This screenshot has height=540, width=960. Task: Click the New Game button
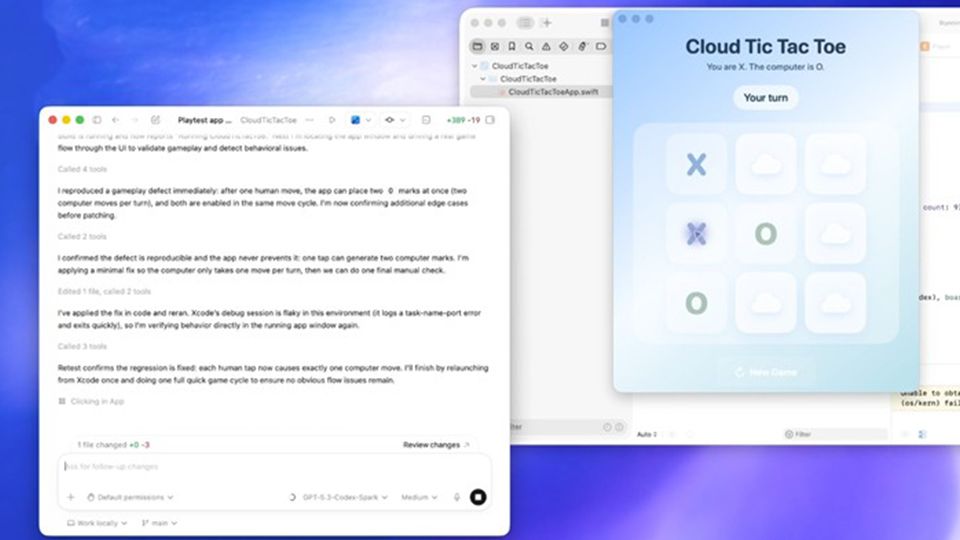click(766, 372)
